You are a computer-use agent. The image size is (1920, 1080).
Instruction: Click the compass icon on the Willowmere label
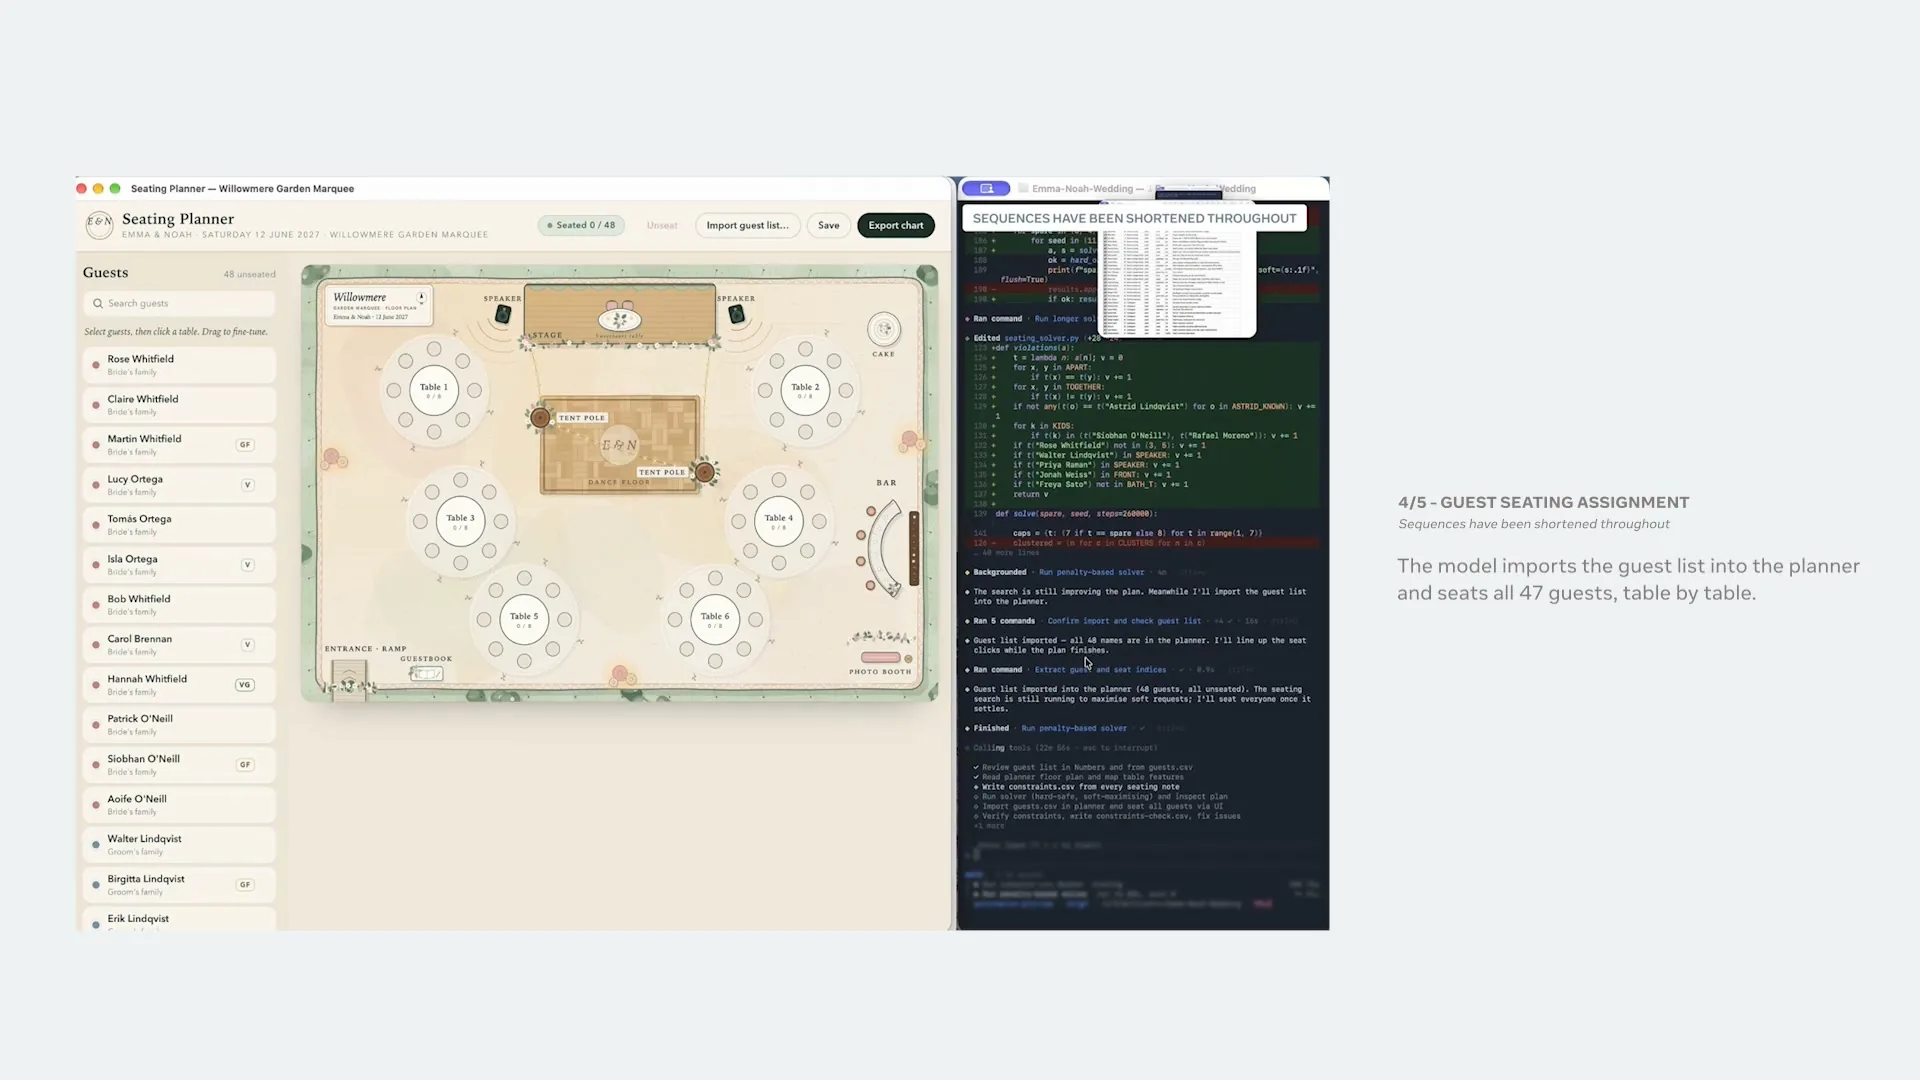421,298
